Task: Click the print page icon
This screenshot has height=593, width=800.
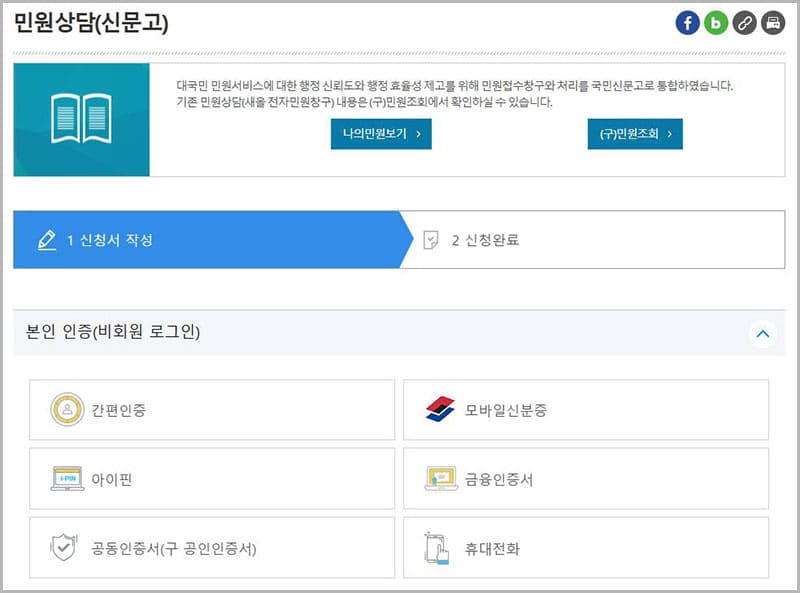Action: [x=773, y=23]
